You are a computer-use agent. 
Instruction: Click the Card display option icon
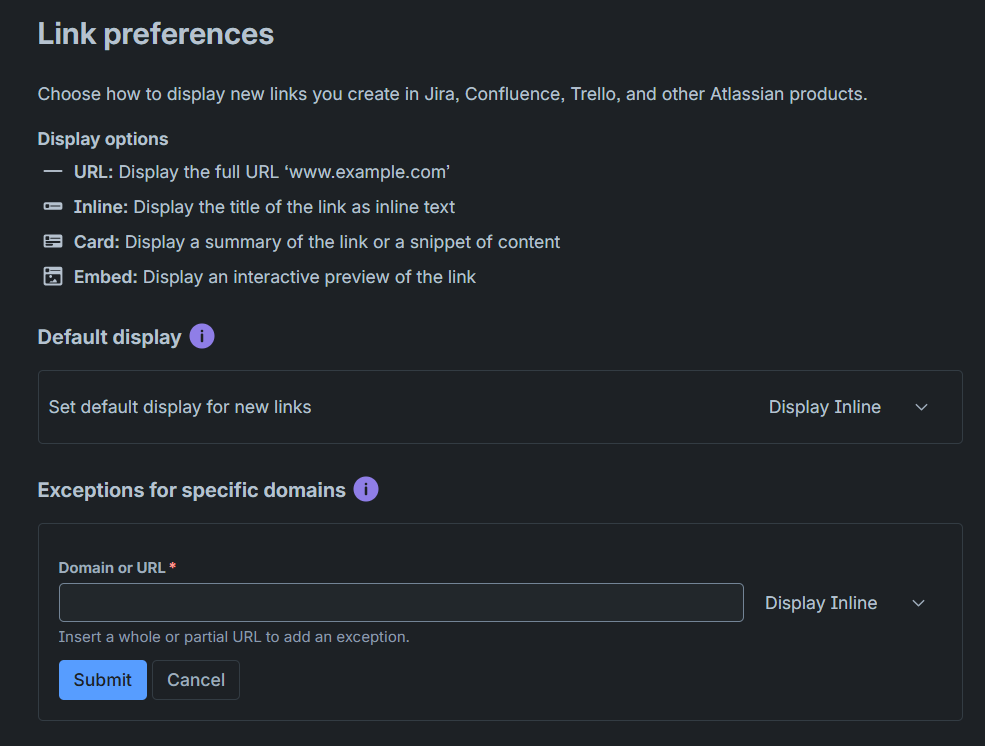point(53,242)
